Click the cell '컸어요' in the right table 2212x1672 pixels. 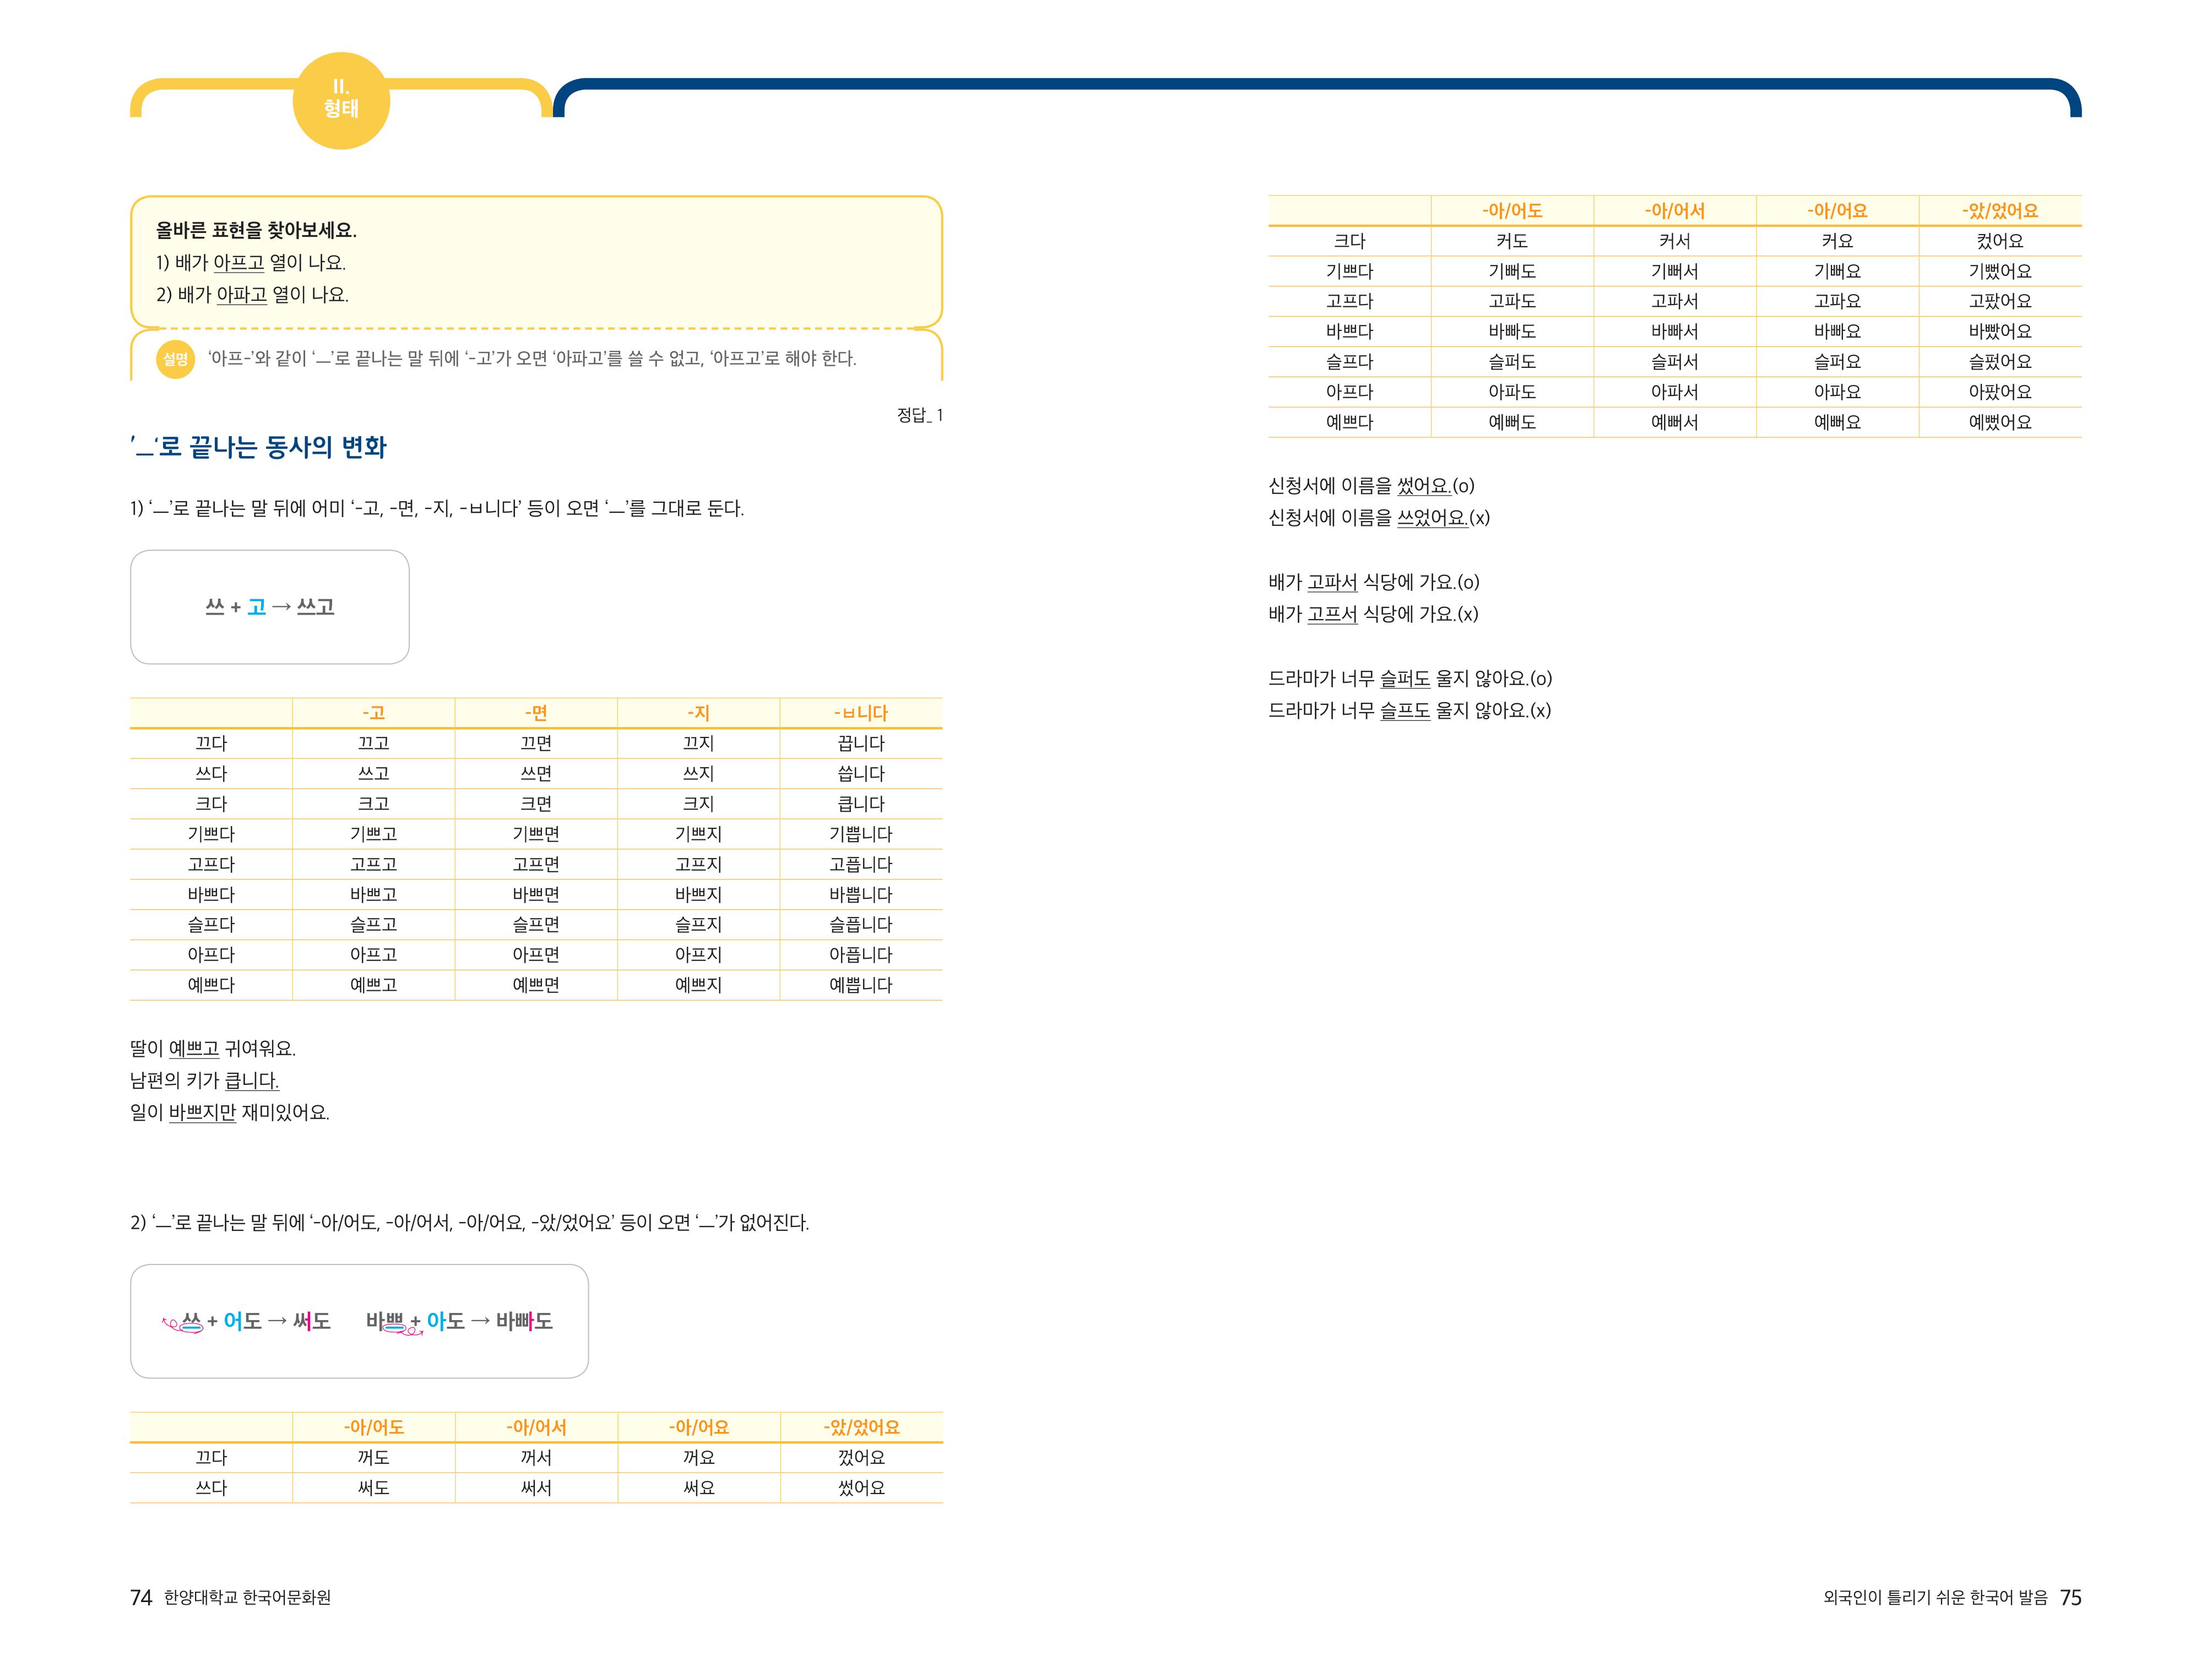click(1999, 241)
